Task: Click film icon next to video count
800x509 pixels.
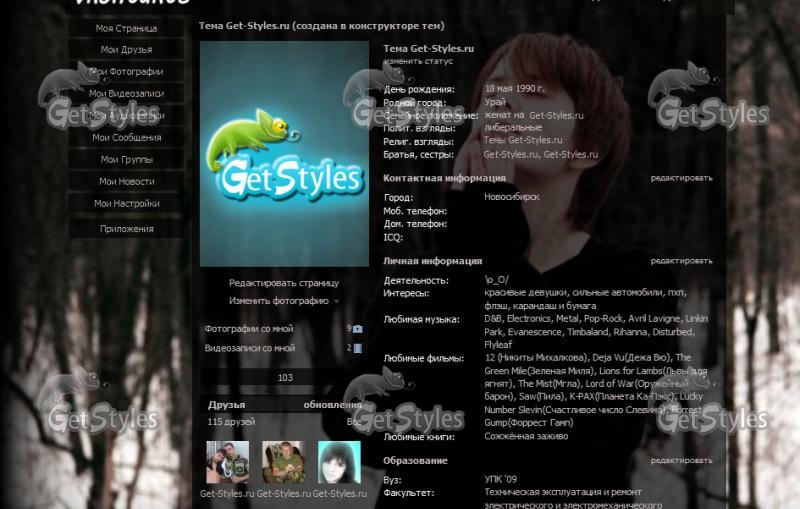Action: pos(358,348)
